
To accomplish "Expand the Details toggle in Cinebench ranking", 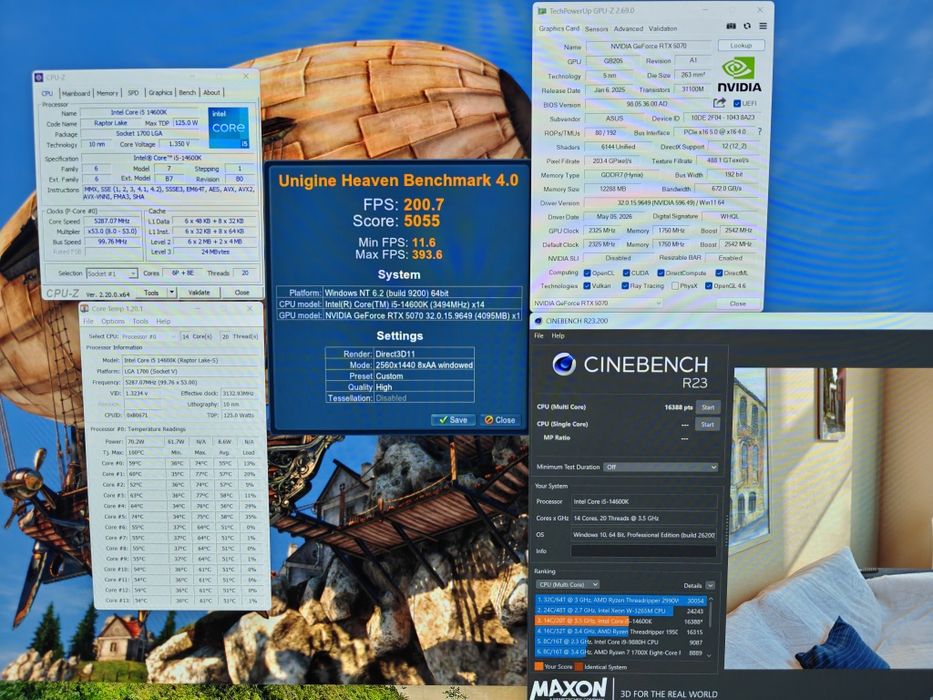I will [x=710, y=586].
